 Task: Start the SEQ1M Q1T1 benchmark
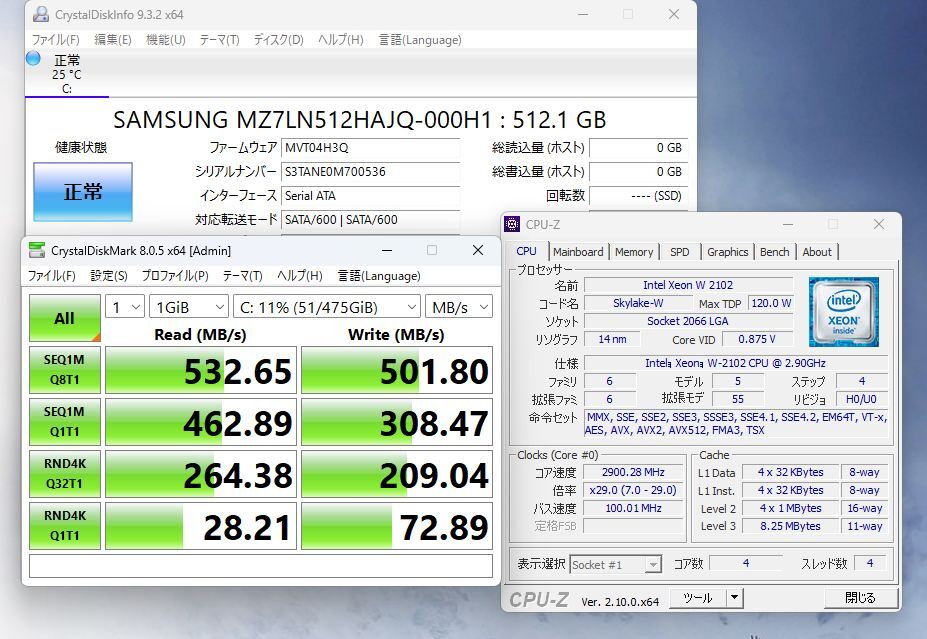64,421
